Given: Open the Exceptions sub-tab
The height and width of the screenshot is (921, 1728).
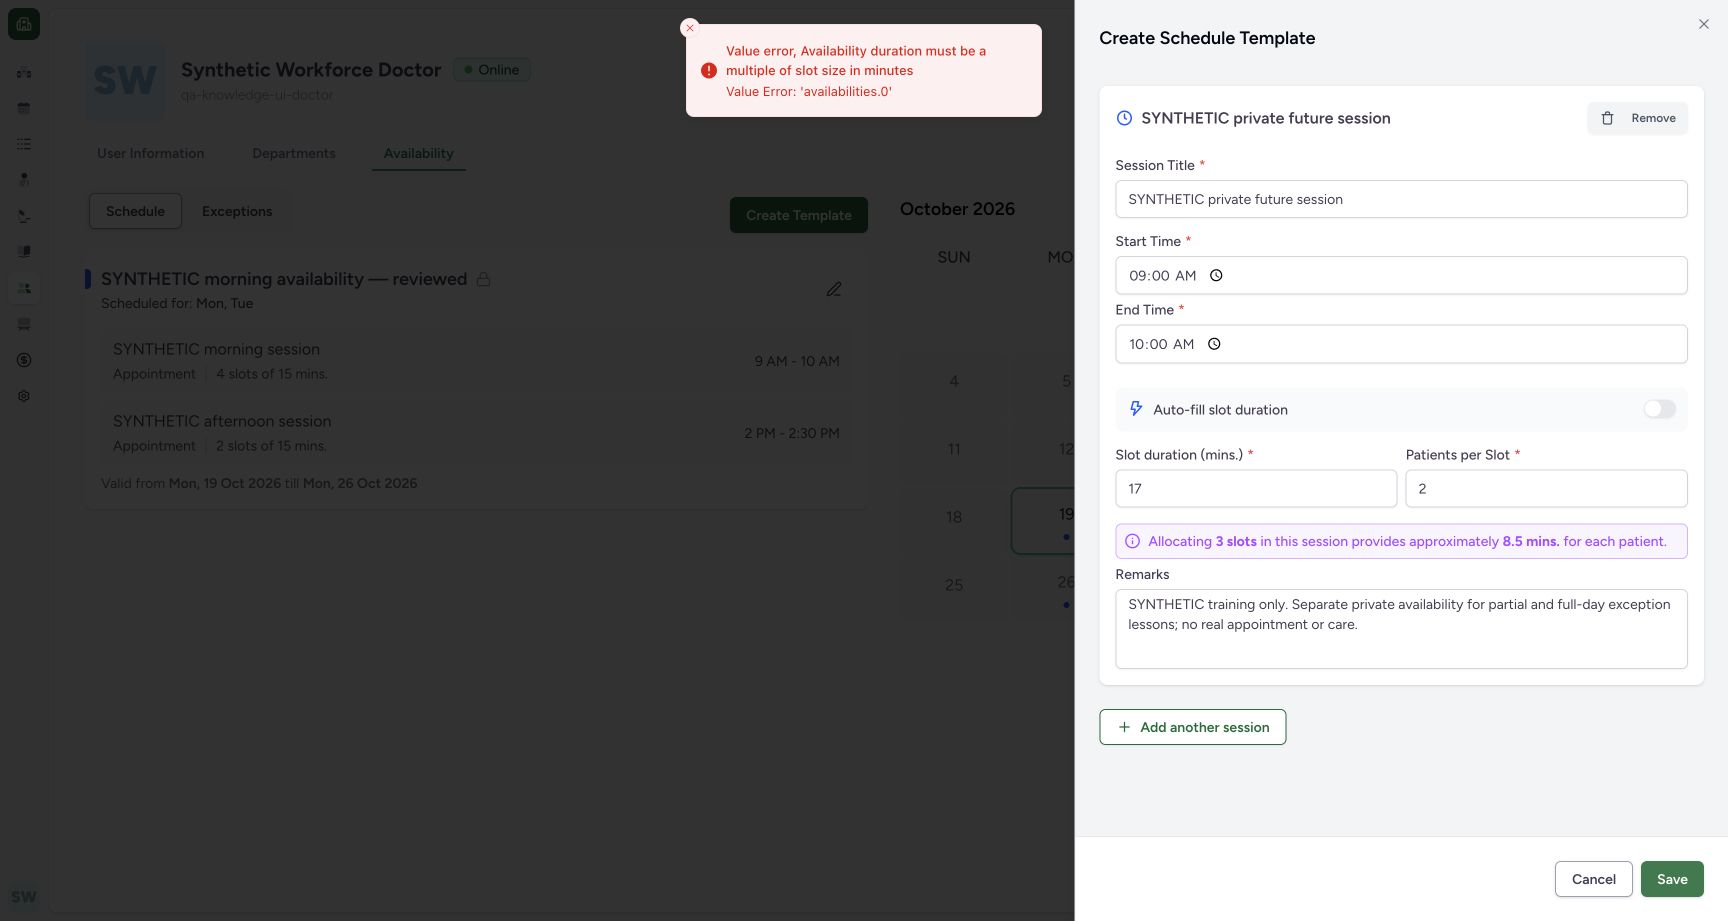Looking at the screenshot, I should [237, 211].
